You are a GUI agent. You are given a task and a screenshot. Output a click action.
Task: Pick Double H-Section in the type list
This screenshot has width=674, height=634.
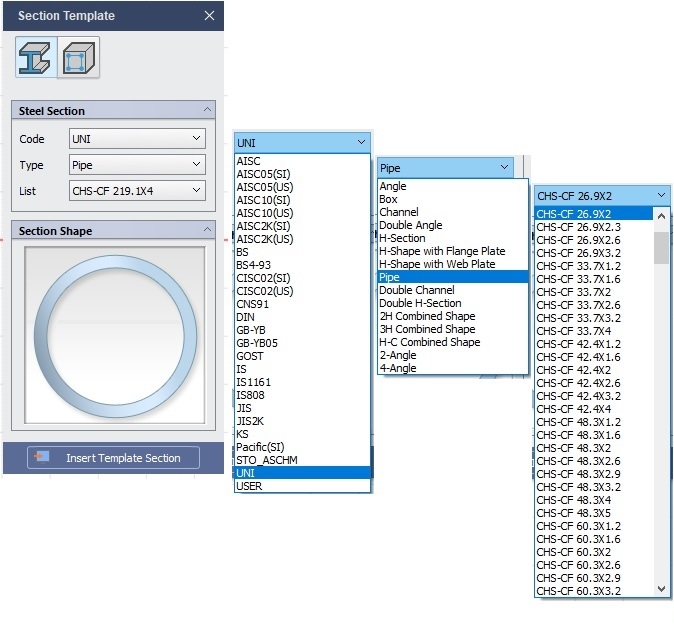click(x=453, y=303)
